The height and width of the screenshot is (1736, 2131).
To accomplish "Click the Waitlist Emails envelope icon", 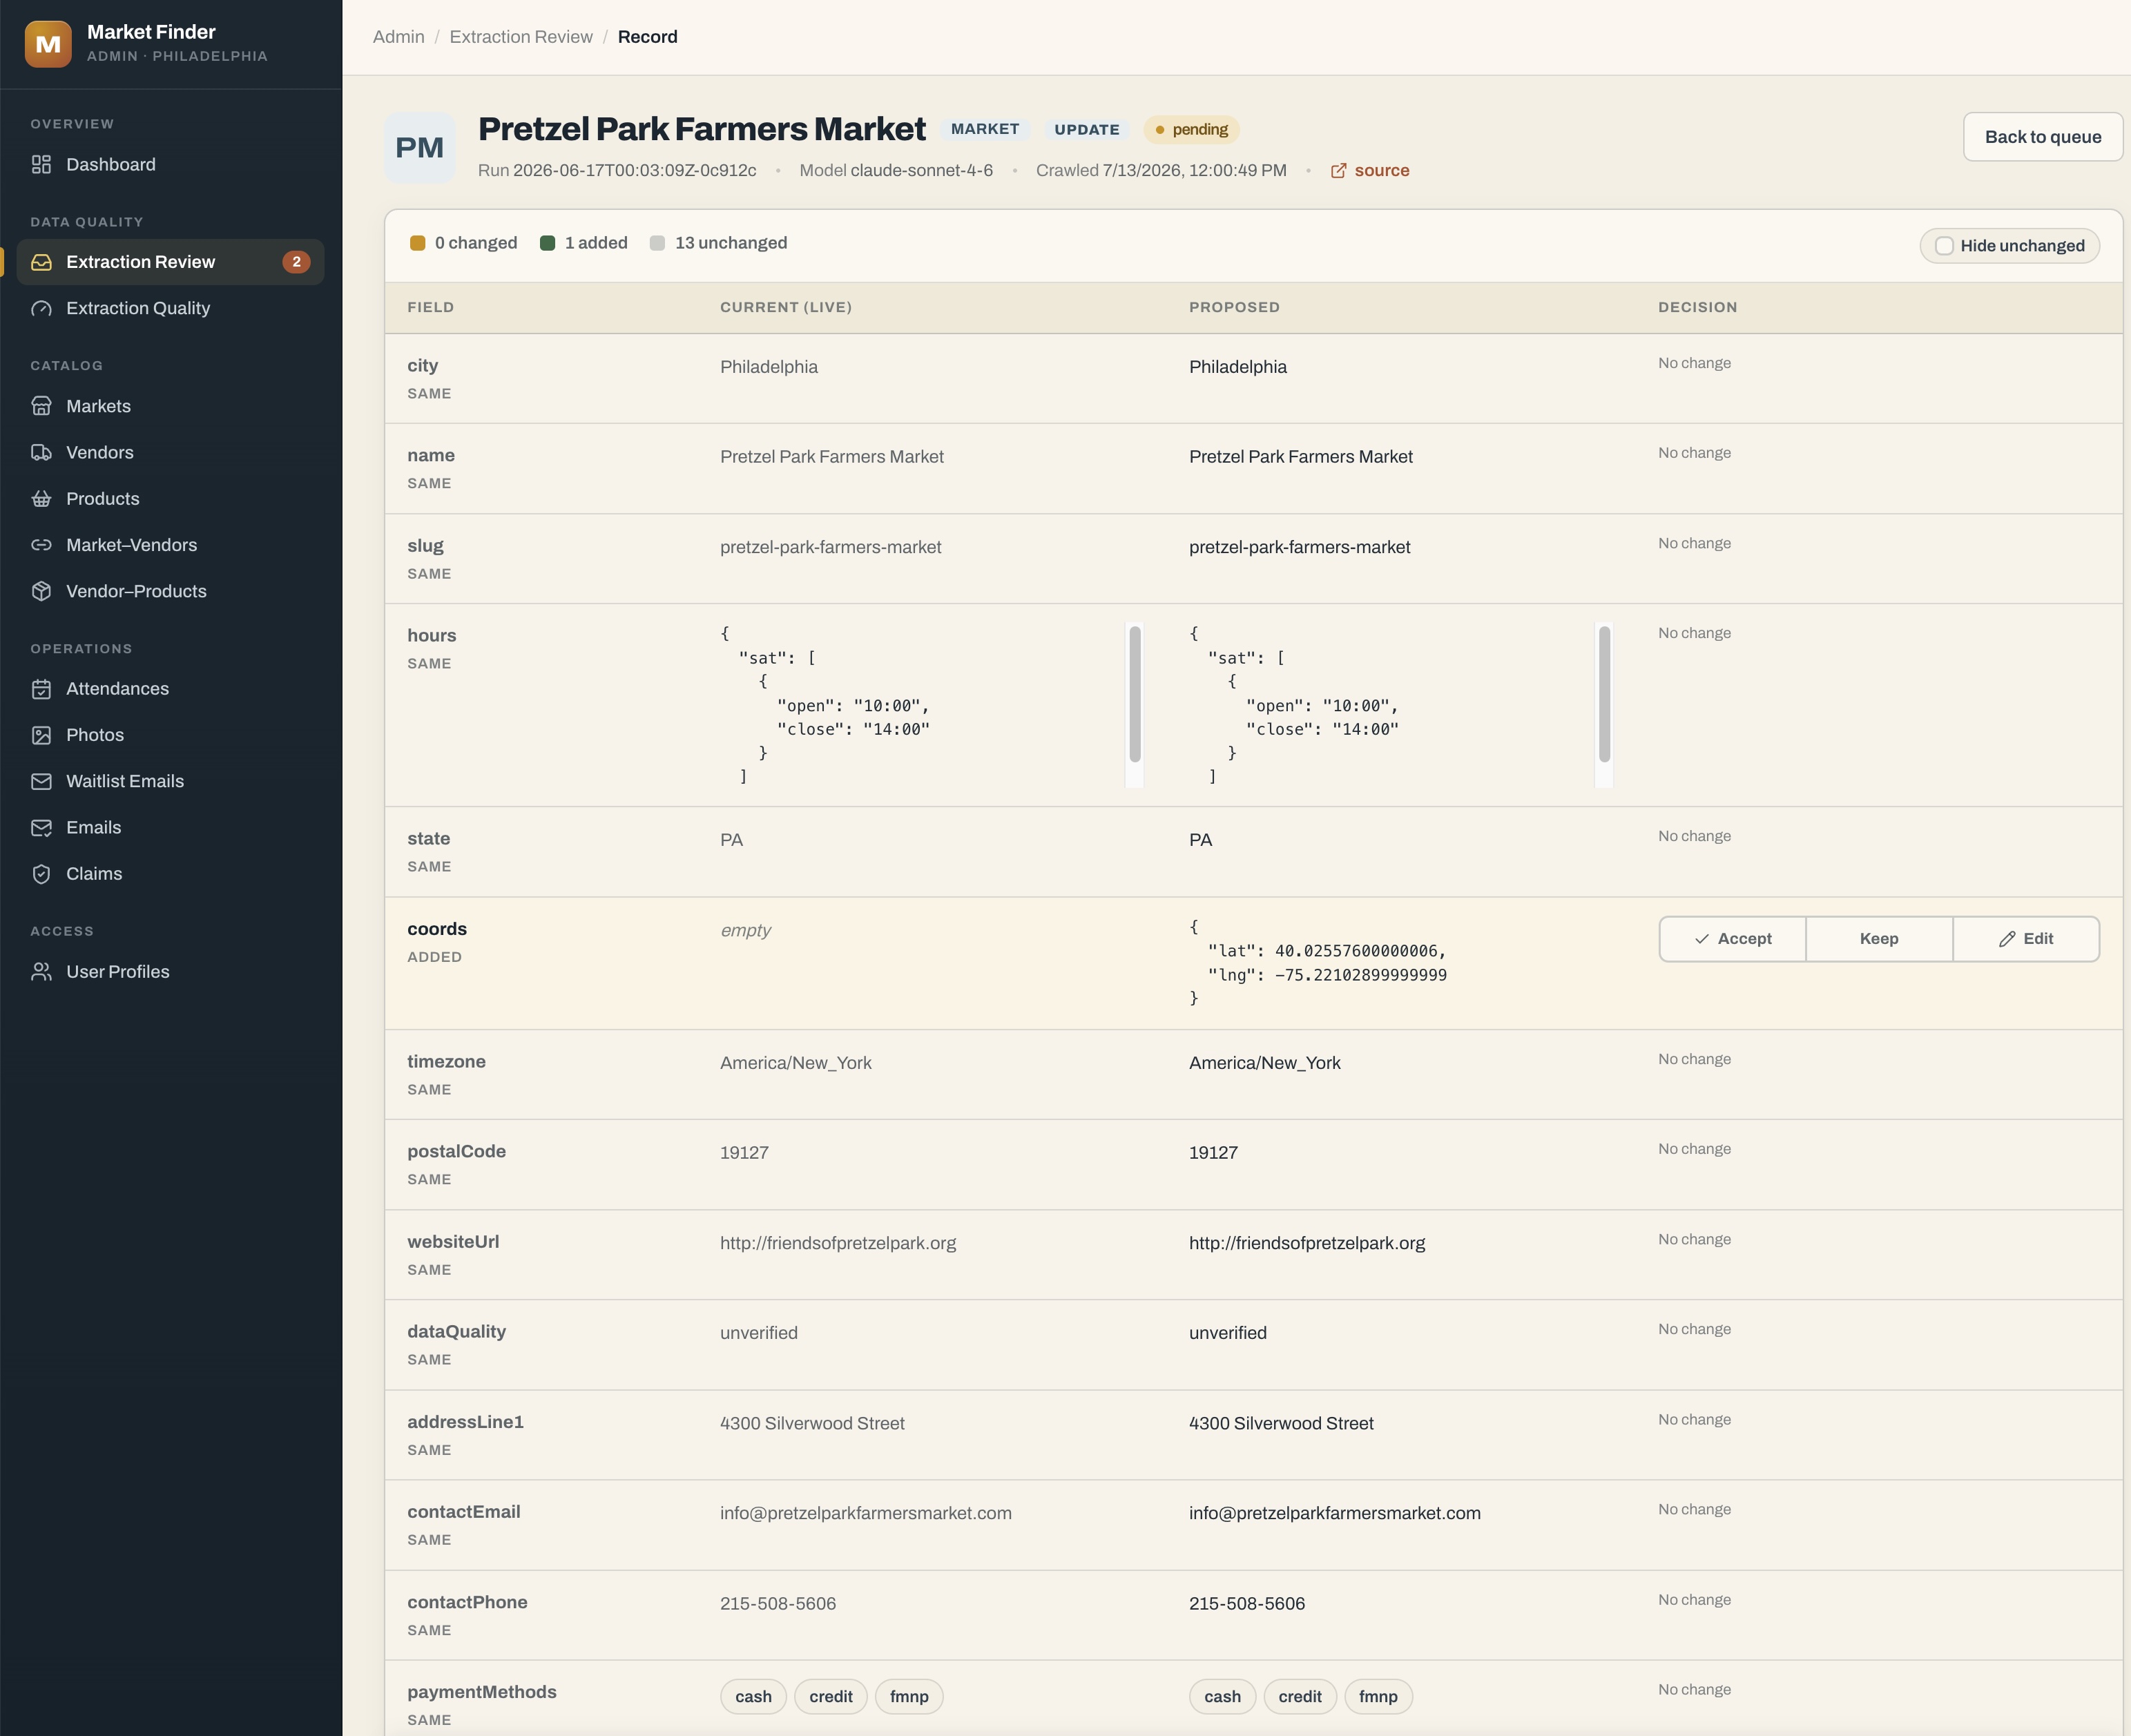I will click(41, 781).
